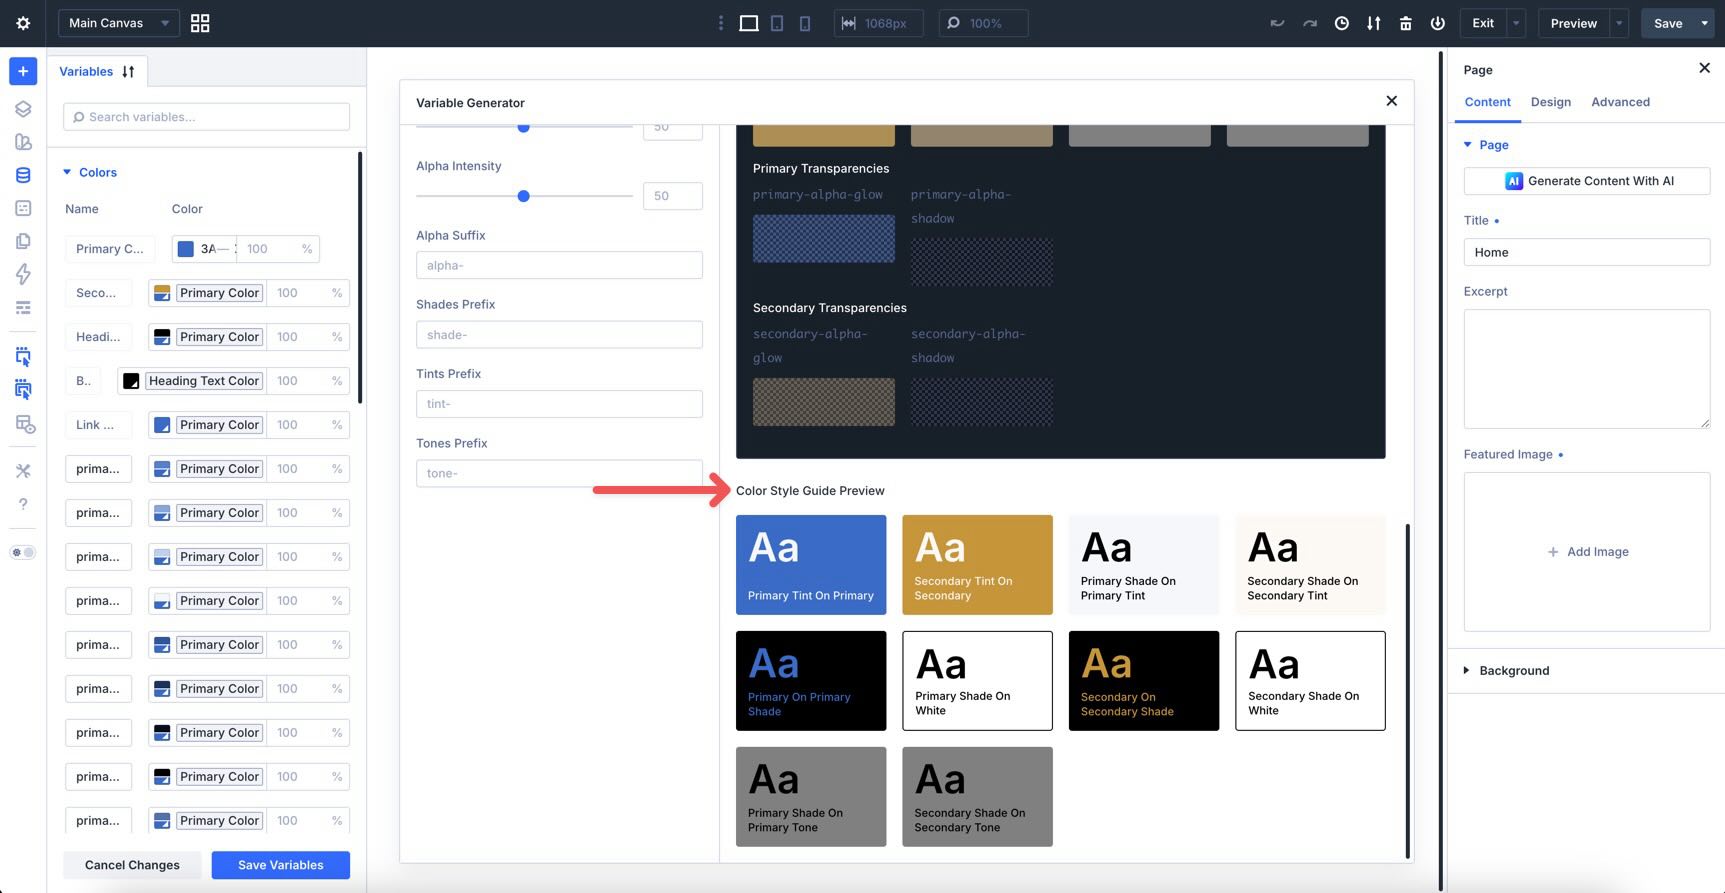This screenshot has height=893, width=1725.
Task: Switch to desktop view icon
Action: pyautogui.click(x=748, y=23)
